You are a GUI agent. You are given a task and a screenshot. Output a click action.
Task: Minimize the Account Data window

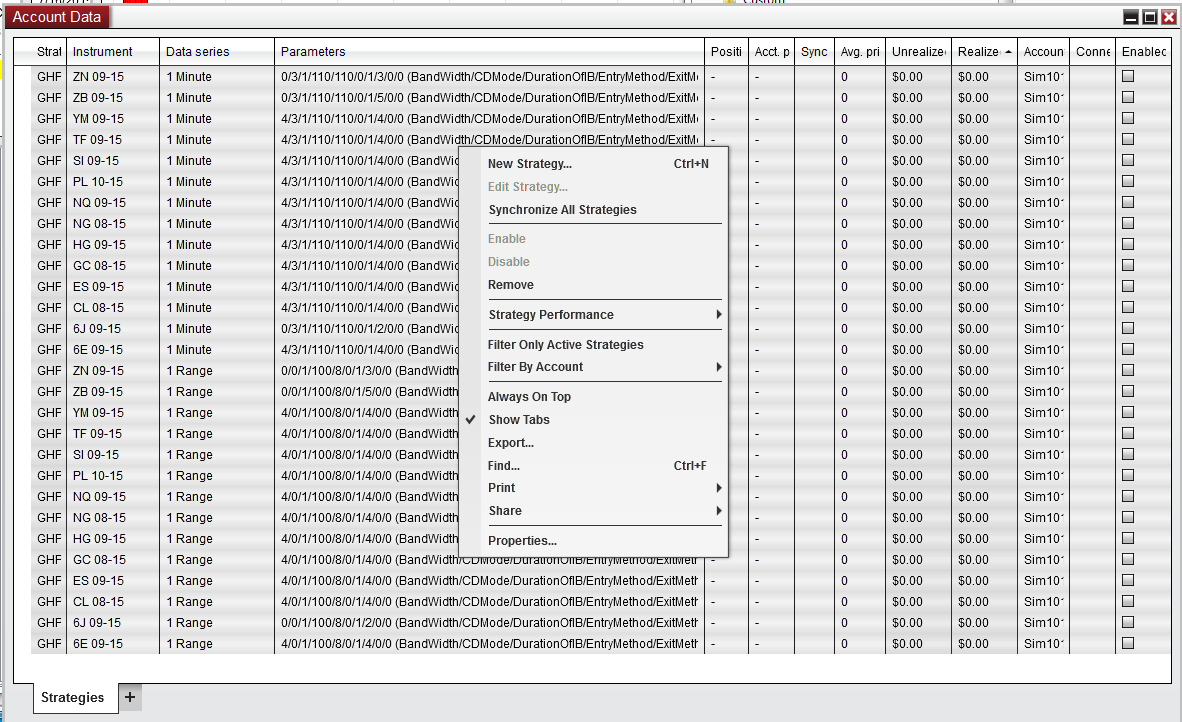click(1131, 17)
